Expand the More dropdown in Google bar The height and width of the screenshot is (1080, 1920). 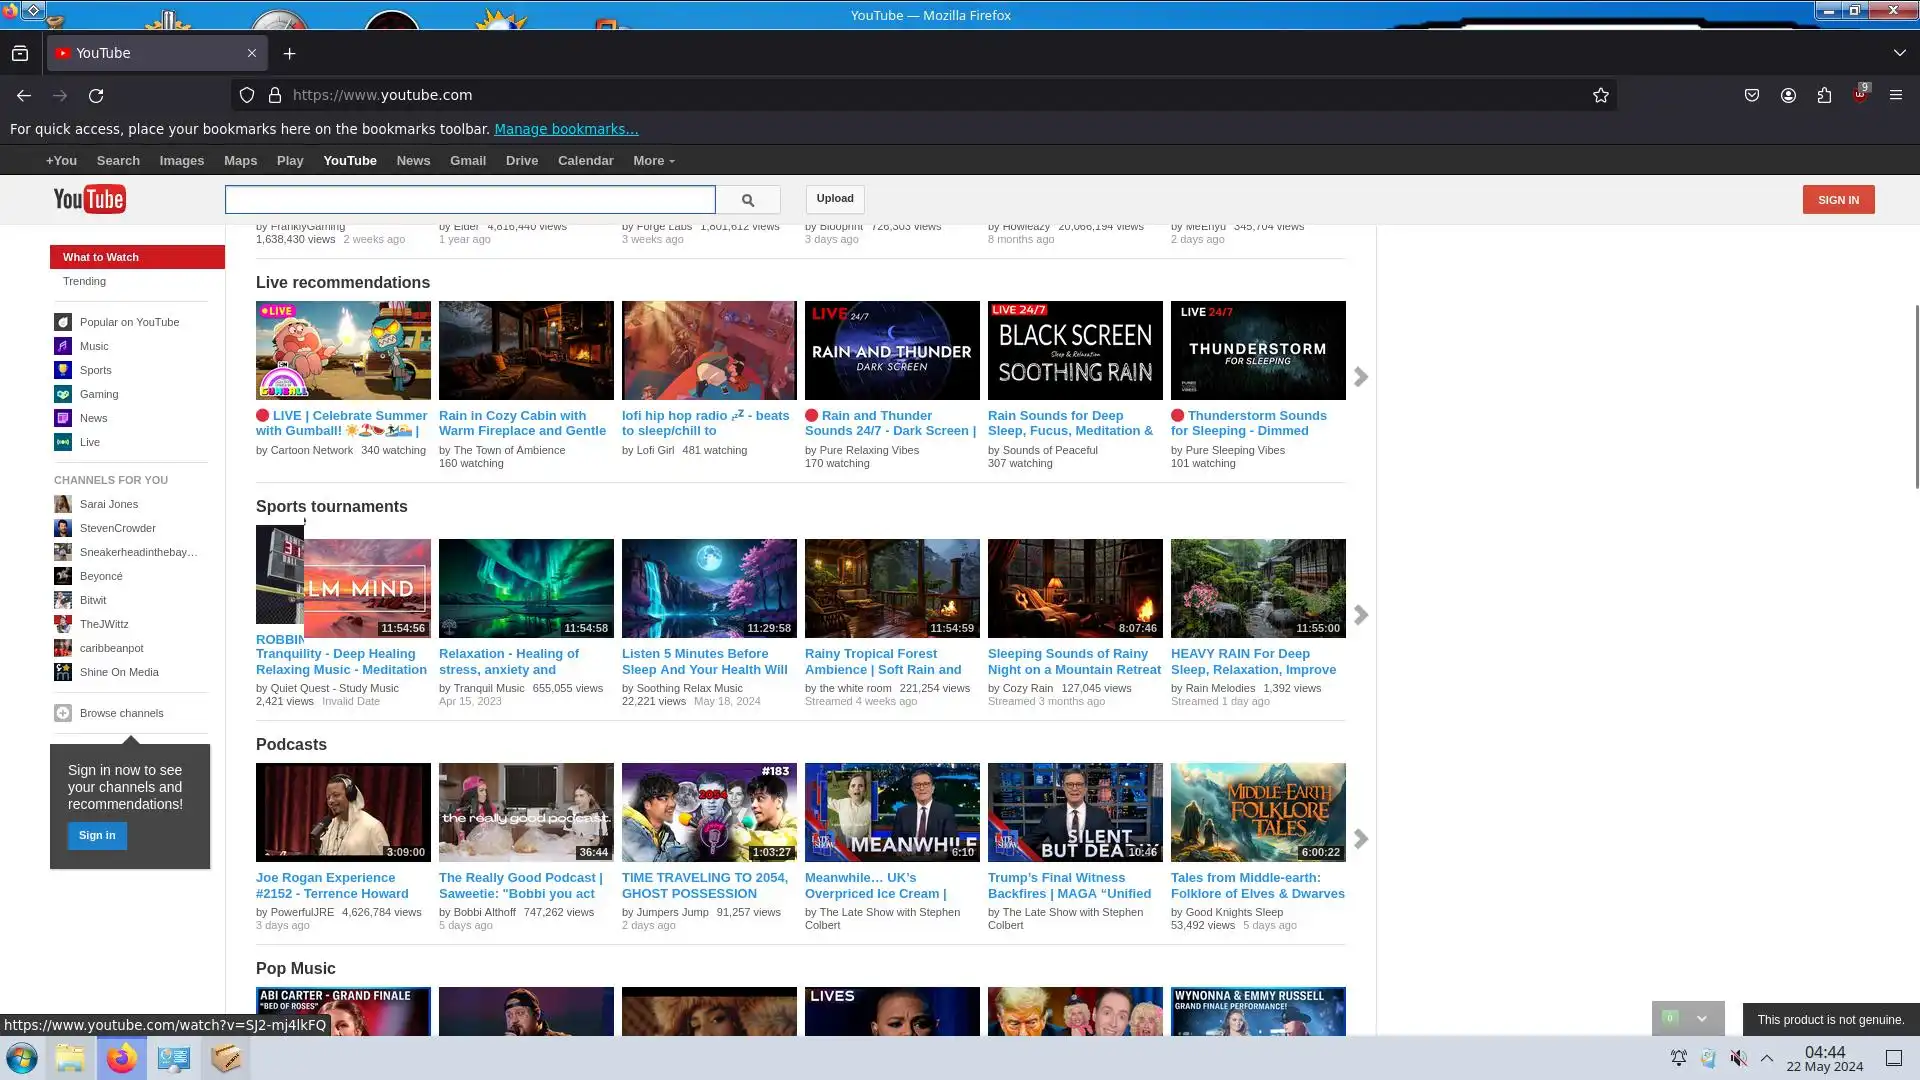coord(653,161)
